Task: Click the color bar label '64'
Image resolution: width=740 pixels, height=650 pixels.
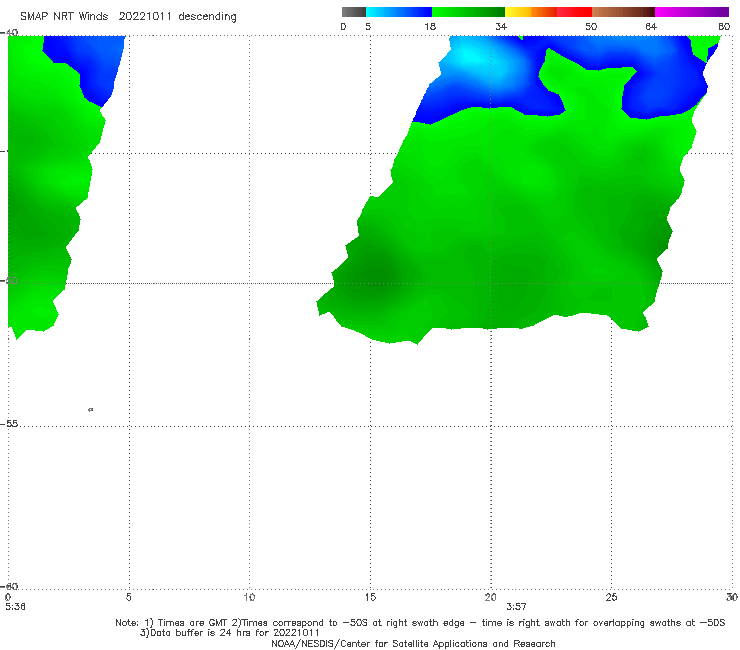Action: pos(651,27)
